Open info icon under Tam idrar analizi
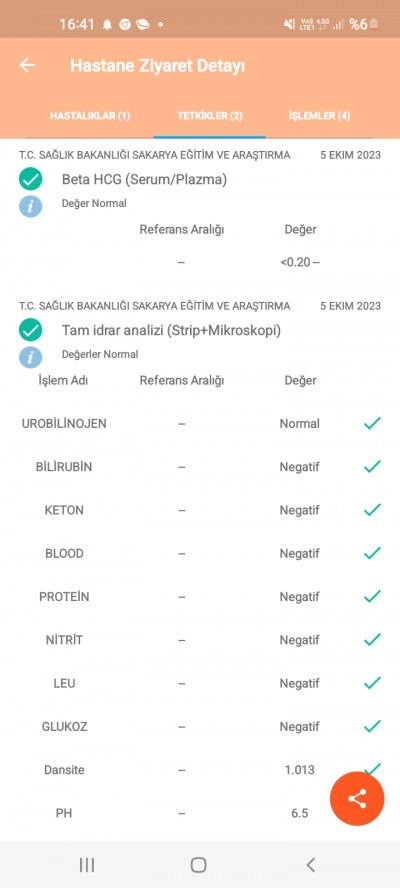The height and width of the screenshot is (888, 400). [31, 357]
